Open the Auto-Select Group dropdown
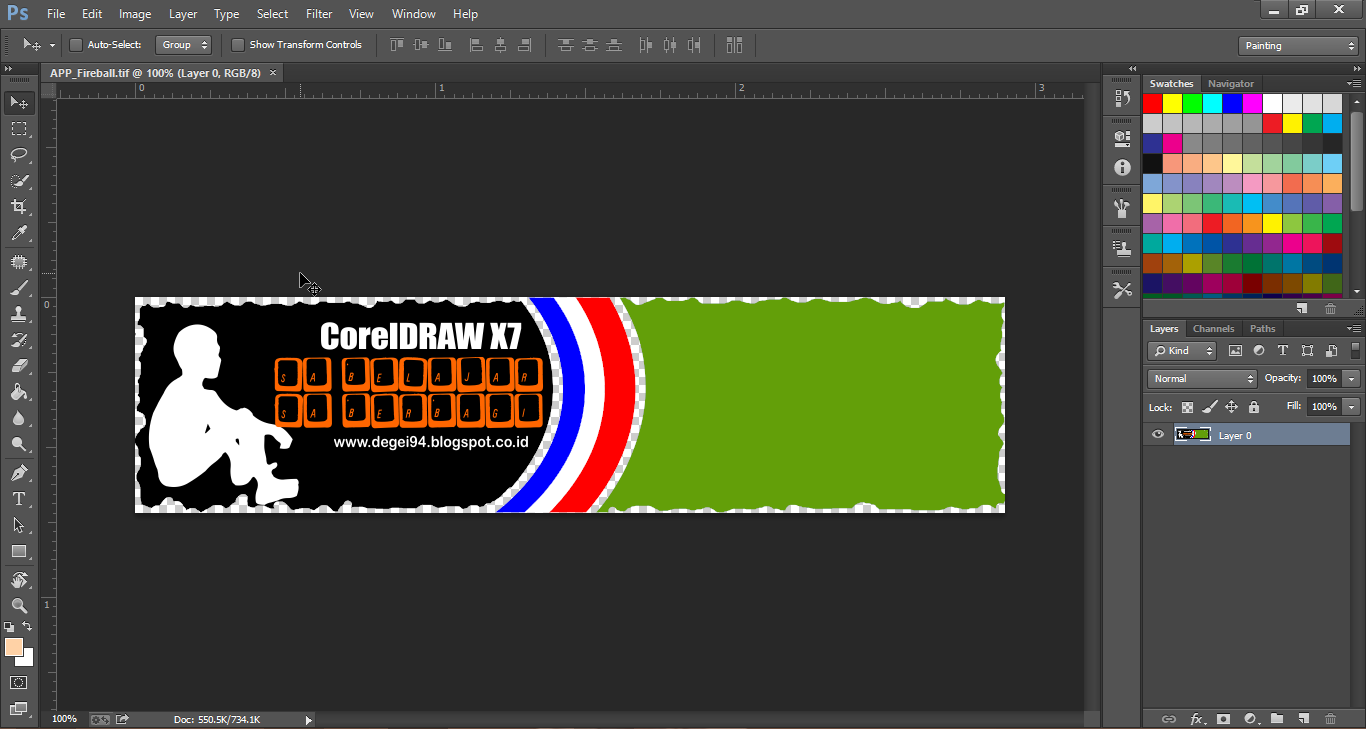The image size is (1366, 729). [x=184, y=45]
